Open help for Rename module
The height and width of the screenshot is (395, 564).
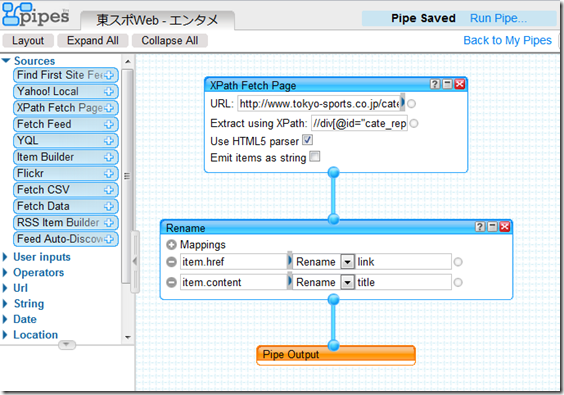(480, 227)
